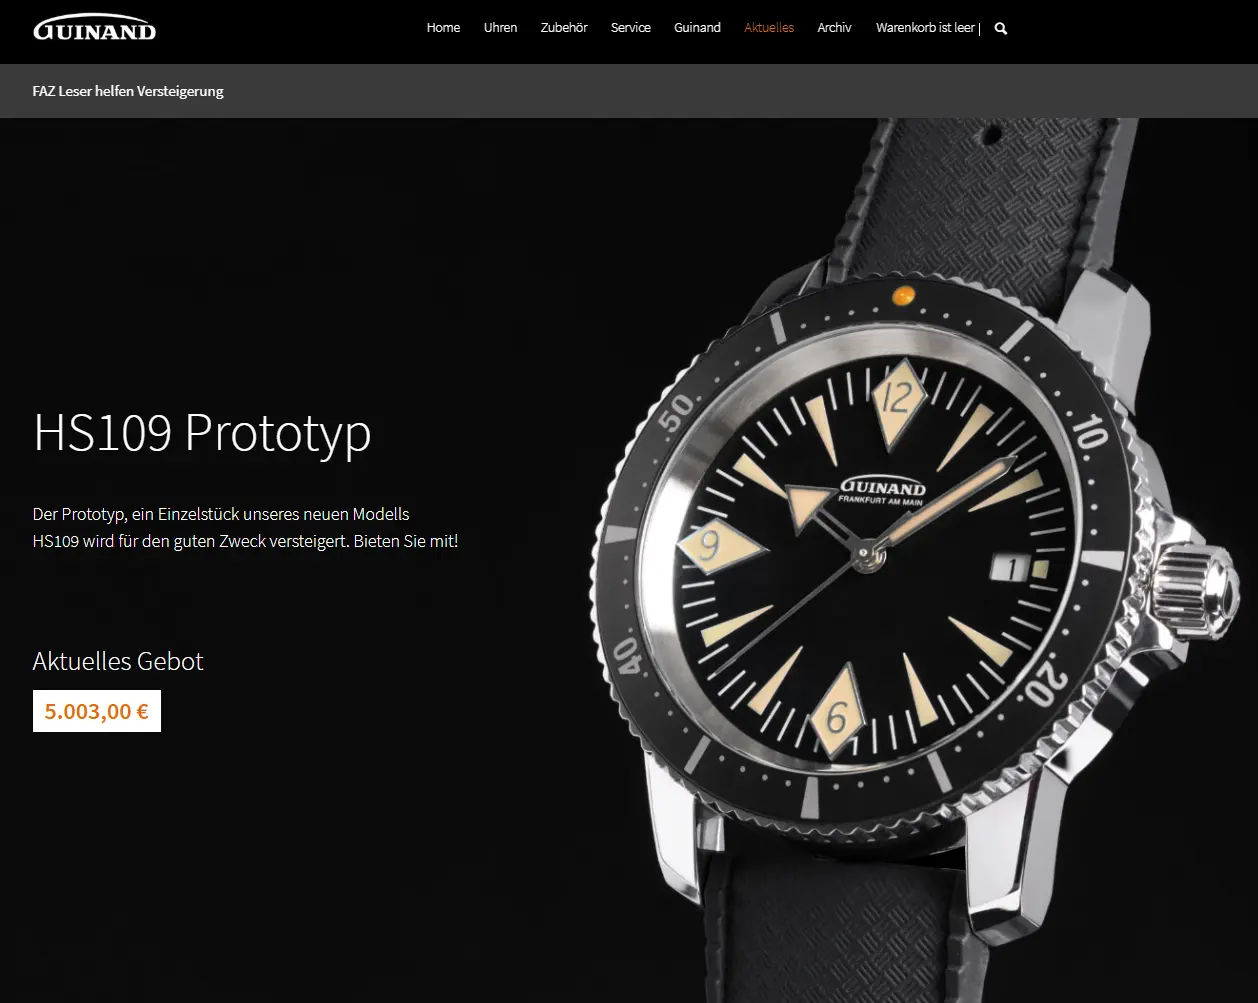Open the Archiv menu item
Screen dimensions: 1258x1003
[x=834, y=28]
